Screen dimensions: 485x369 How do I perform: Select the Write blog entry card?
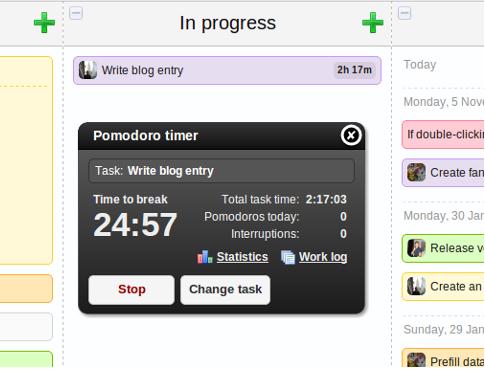[227, 70]
